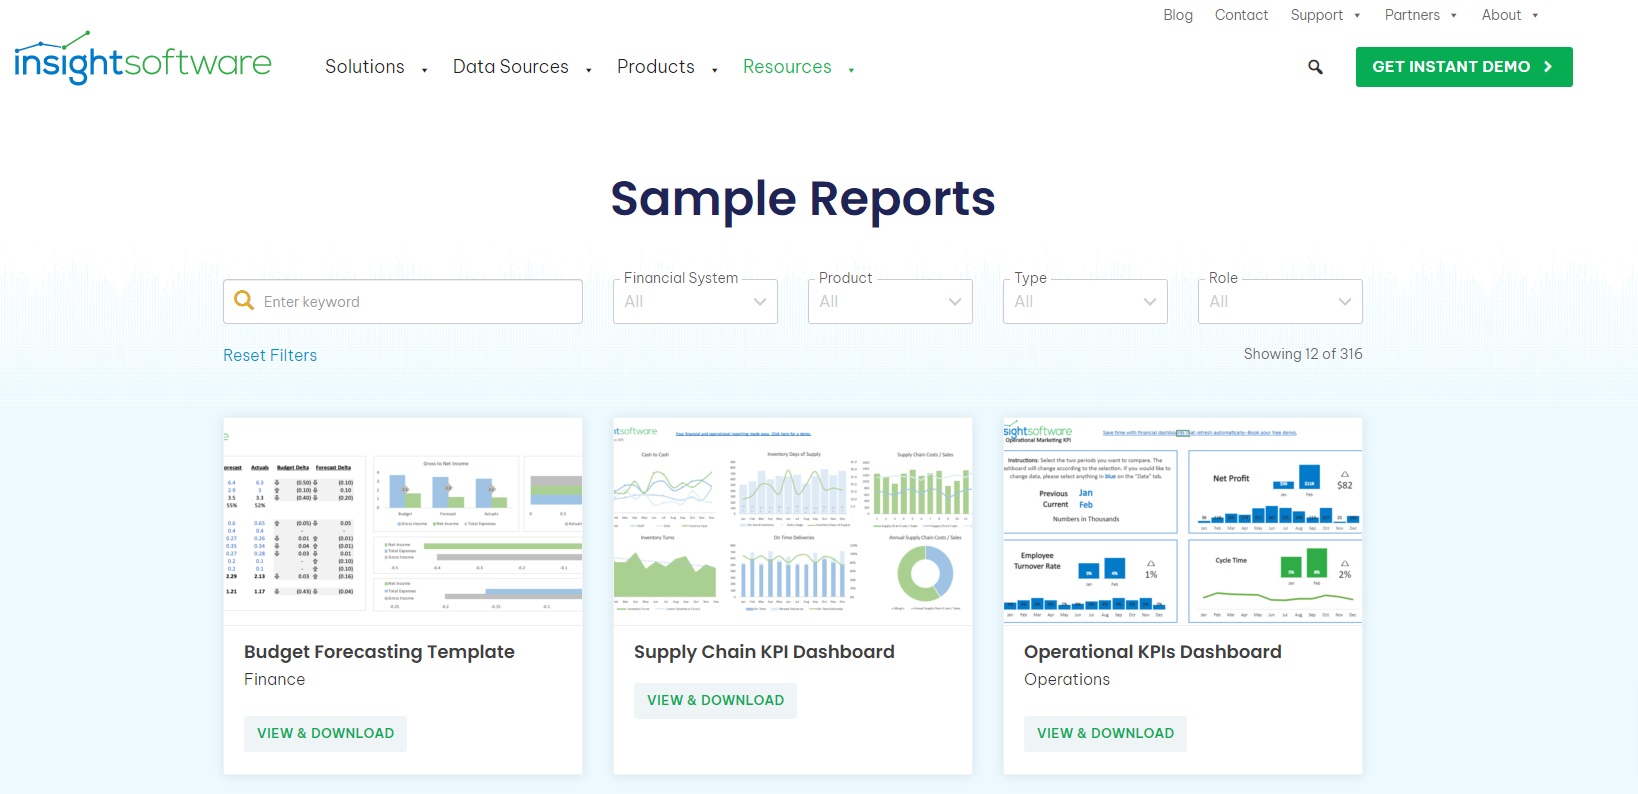Image resolution: width=1638 pixels, height=794 pixels.
Task: Open the About menu
Action: coord(1501,15)
